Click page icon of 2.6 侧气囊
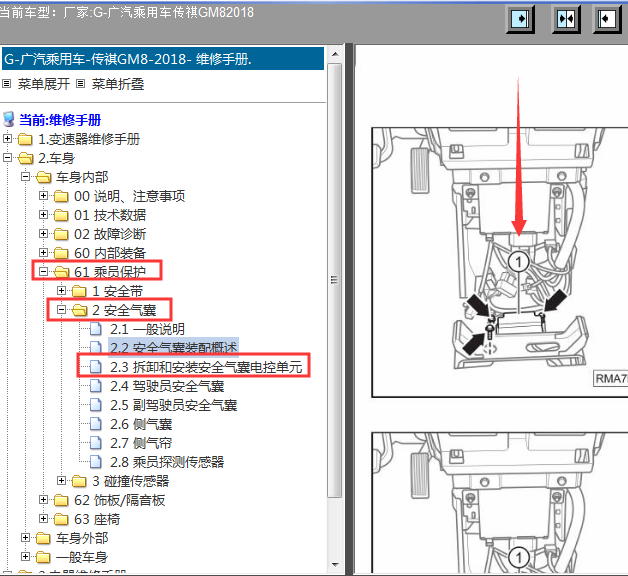Screen dimensions: 628x576 (x=96, y=424)
